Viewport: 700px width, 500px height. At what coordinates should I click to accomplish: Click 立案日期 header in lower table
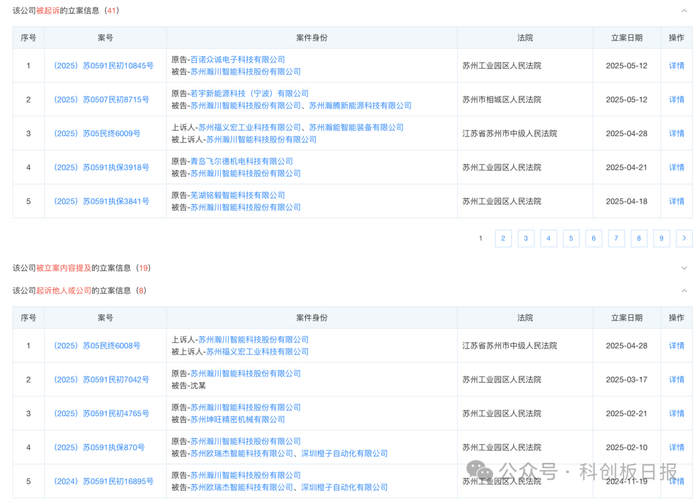[626, 318]
